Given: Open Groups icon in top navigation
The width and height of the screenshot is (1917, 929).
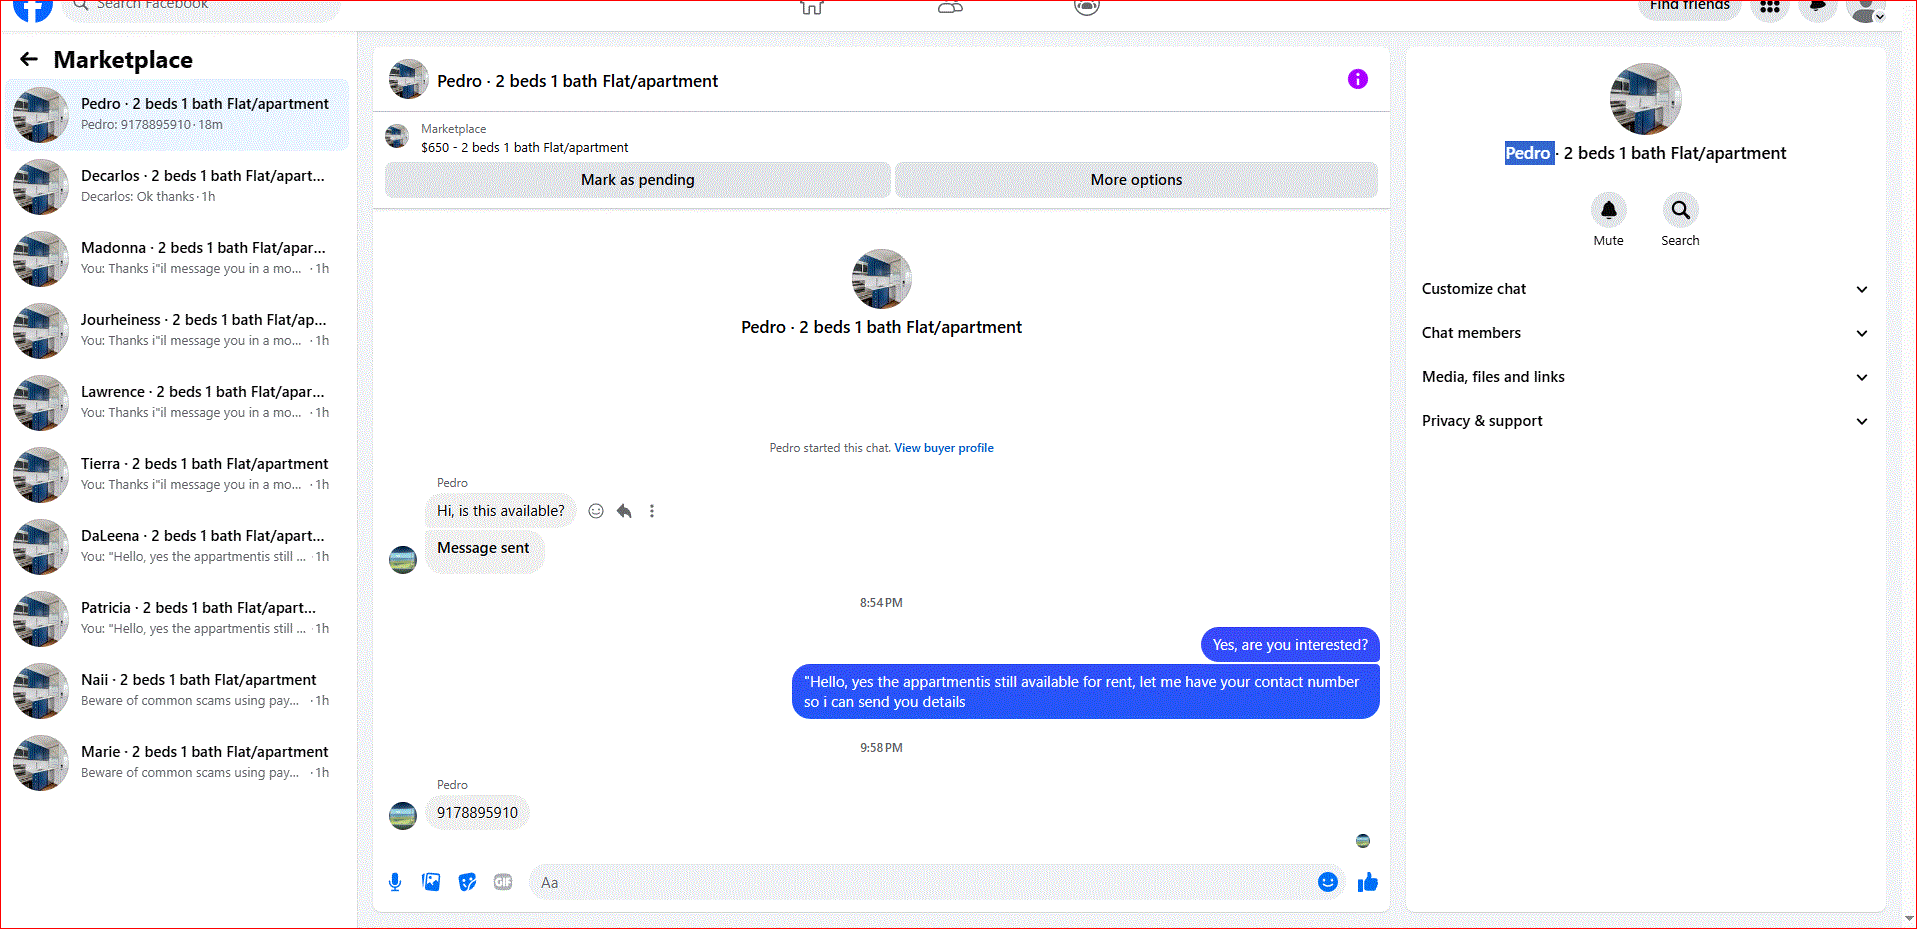Looking at the screenshot, I should (x=1087, y=7).
